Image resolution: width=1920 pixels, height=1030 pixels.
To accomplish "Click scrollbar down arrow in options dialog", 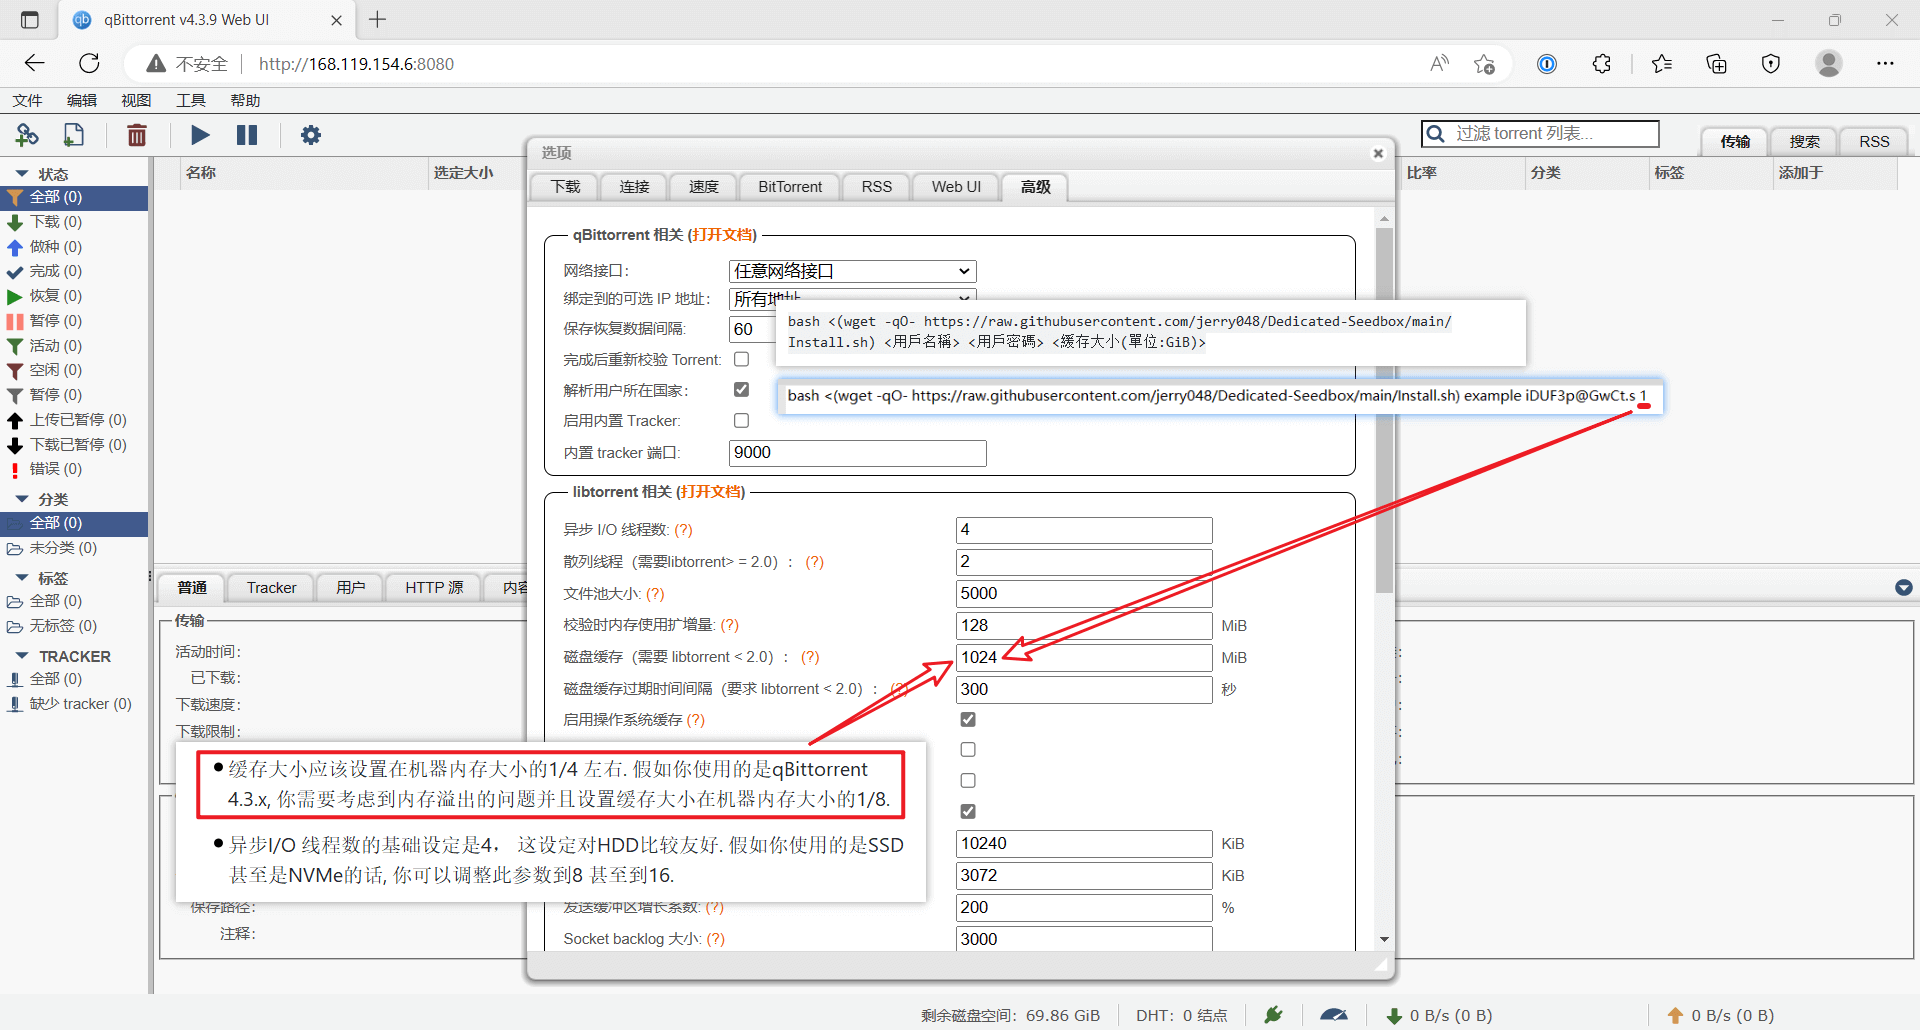I will (1384, 939).
